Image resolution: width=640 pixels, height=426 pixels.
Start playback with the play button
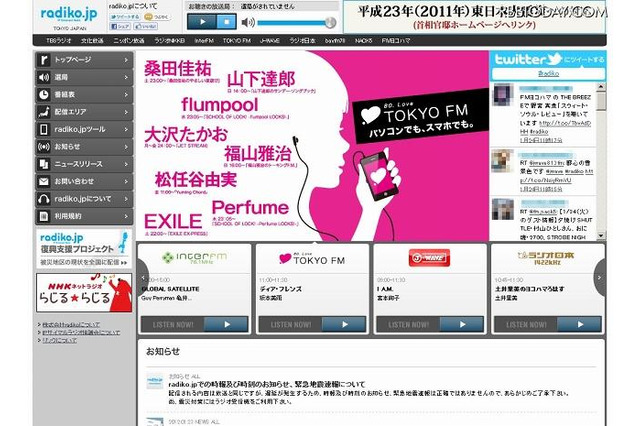point(202,22)
